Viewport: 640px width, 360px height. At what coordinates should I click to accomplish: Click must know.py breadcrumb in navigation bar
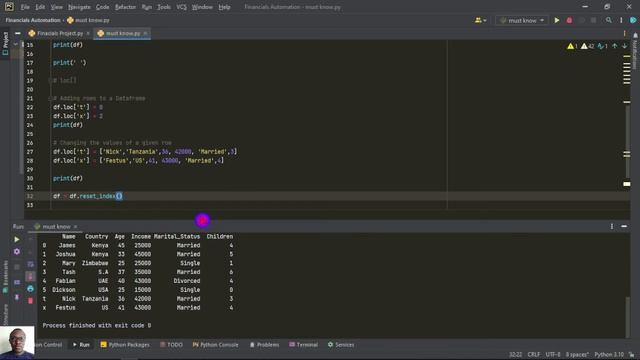click(88, 20)
